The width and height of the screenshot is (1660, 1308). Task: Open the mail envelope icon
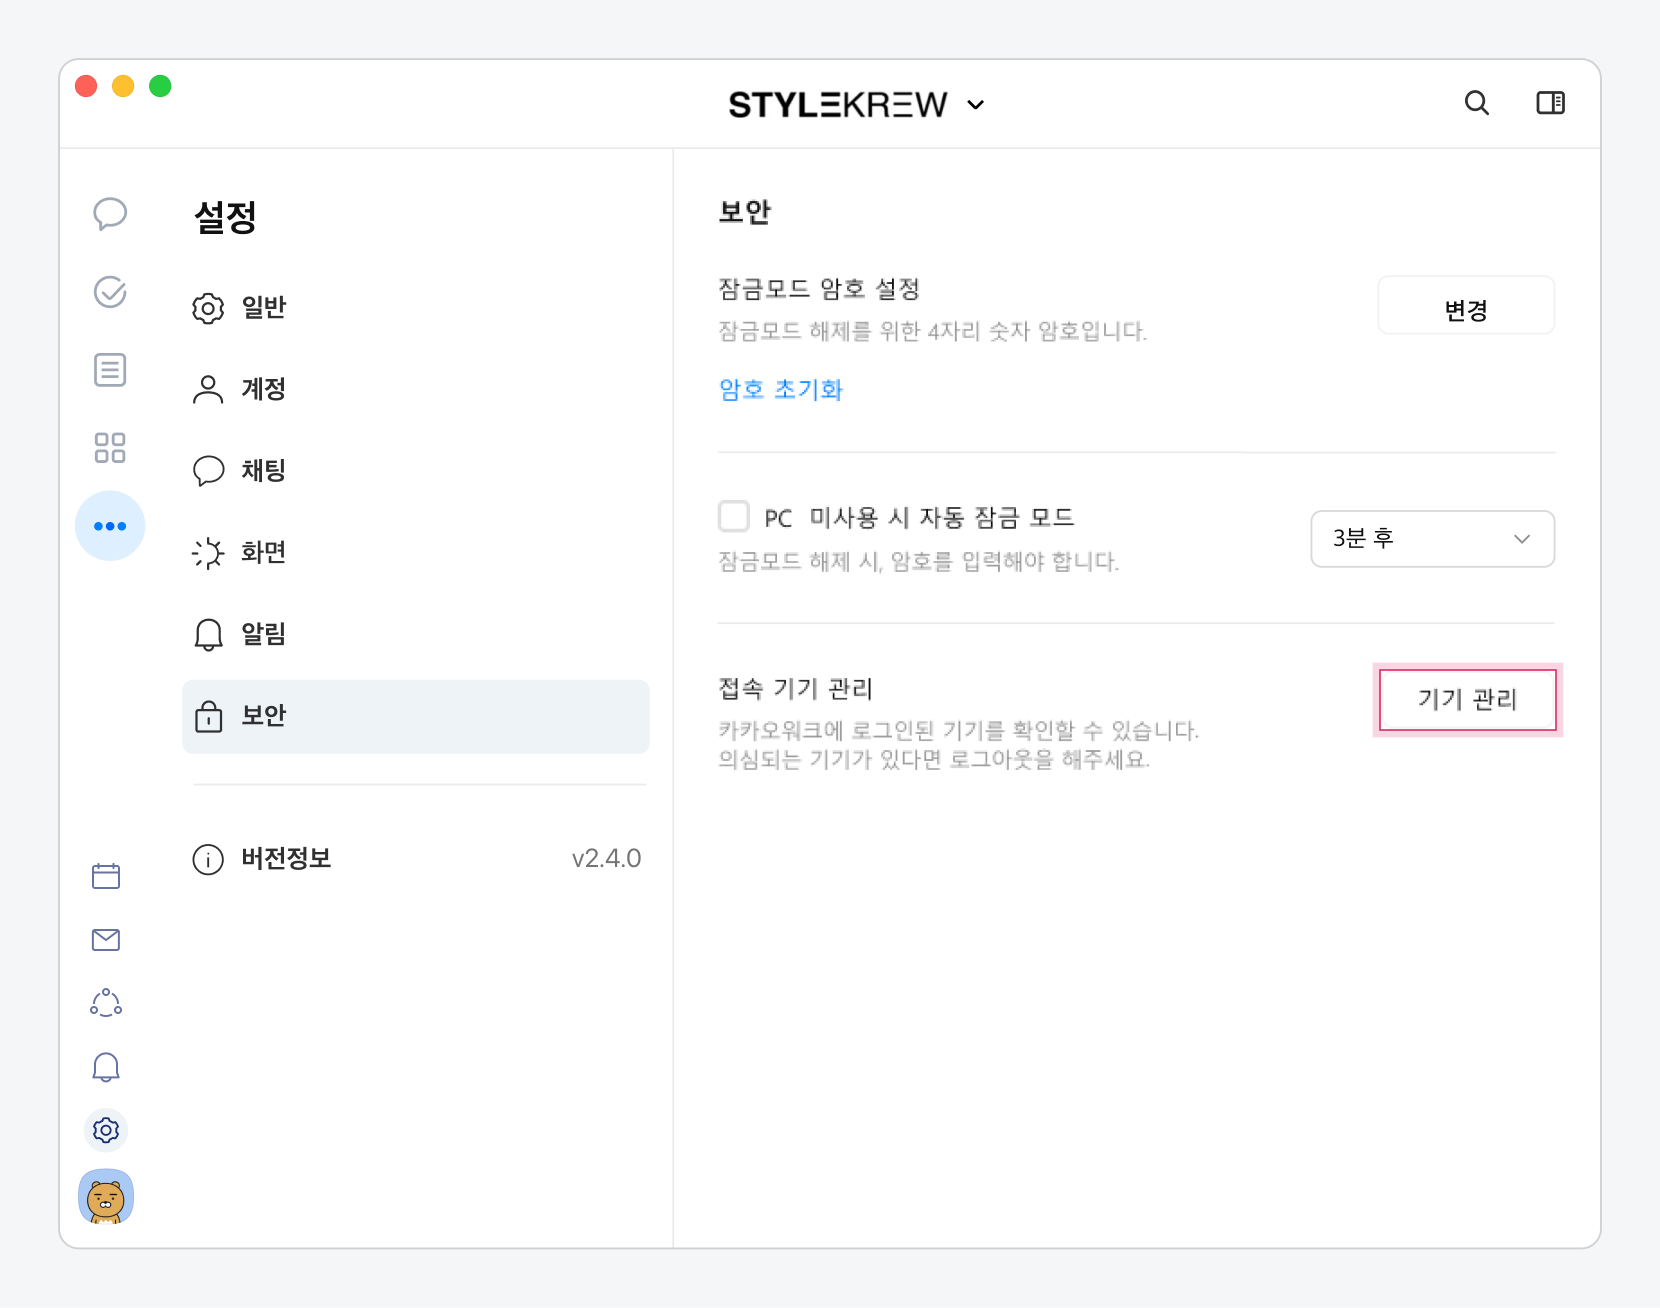[x=106, y=940]
